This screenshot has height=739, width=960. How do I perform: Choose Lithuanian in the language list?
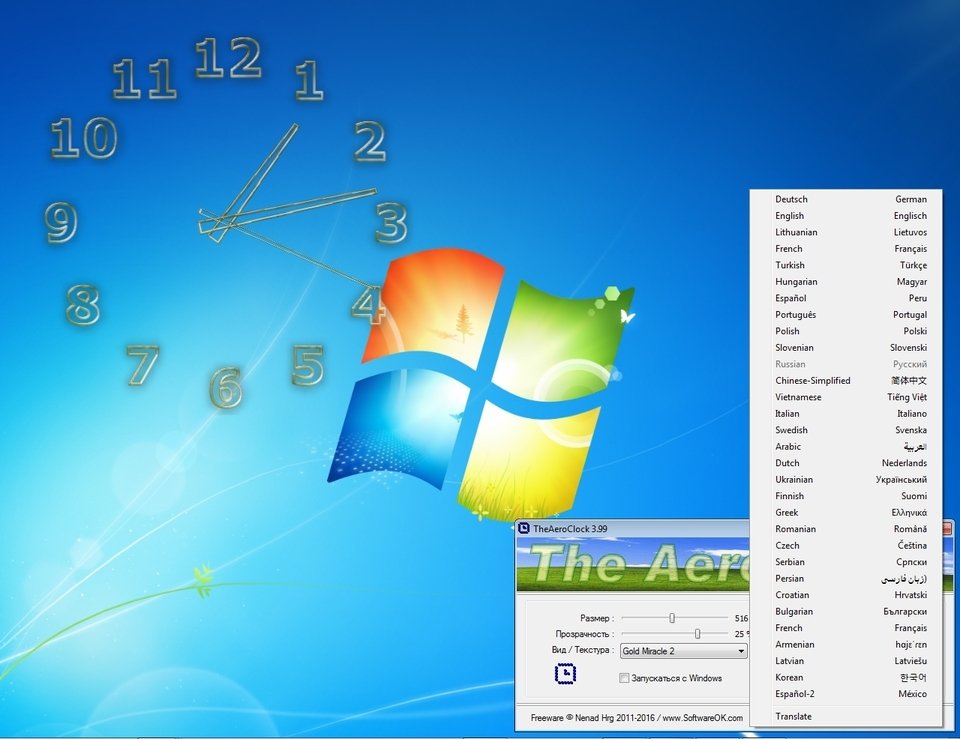coord(846,232)
